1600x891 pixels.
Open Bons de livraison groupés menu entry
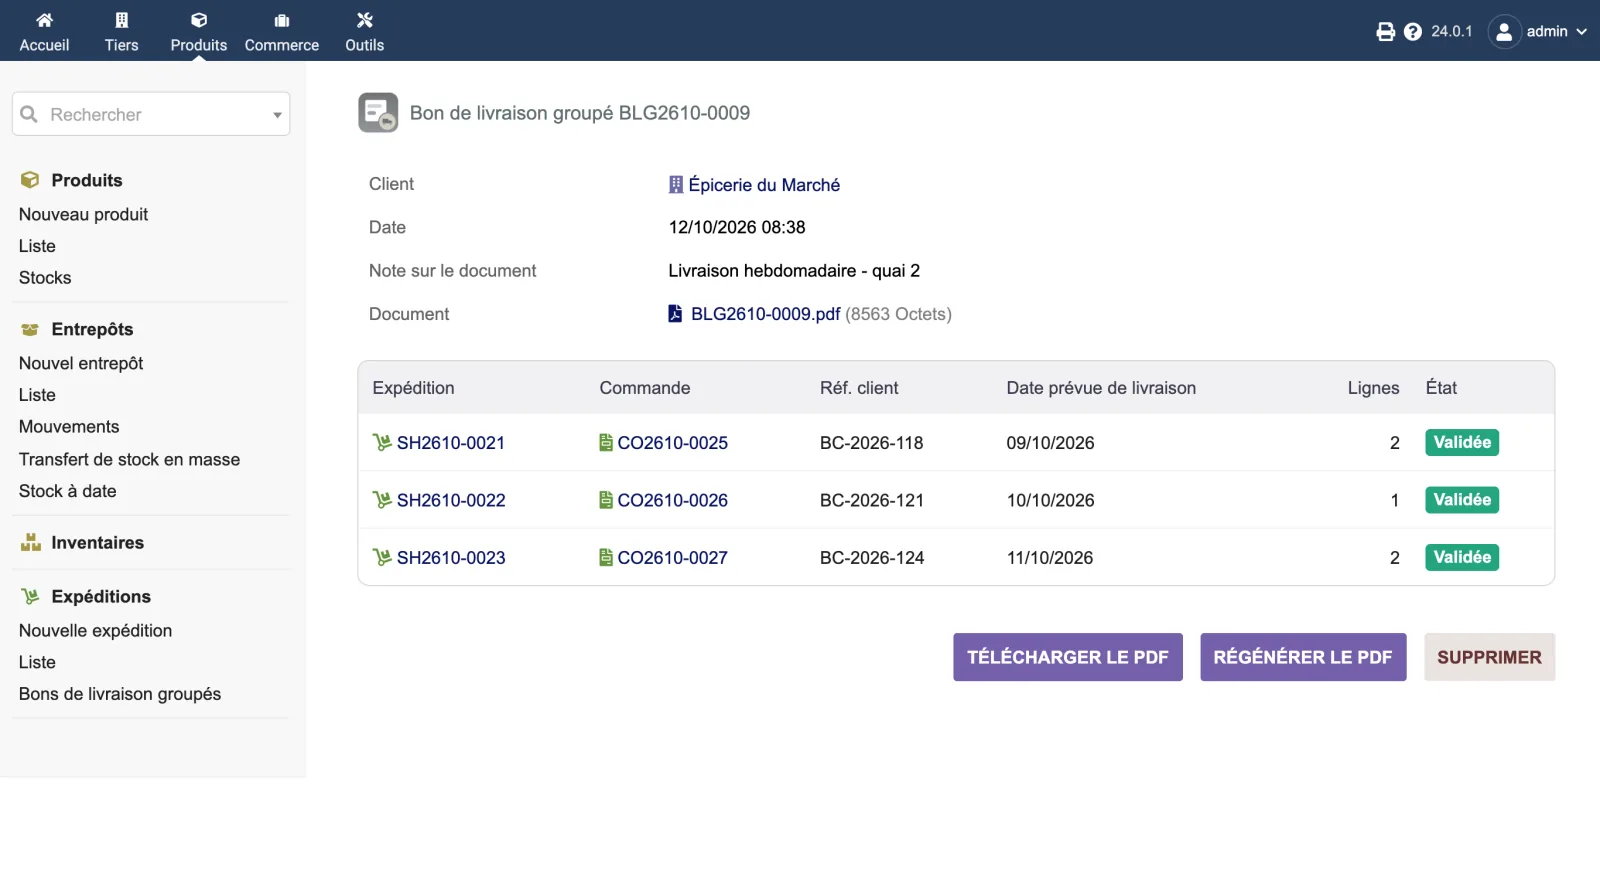(x=120, y=694)
